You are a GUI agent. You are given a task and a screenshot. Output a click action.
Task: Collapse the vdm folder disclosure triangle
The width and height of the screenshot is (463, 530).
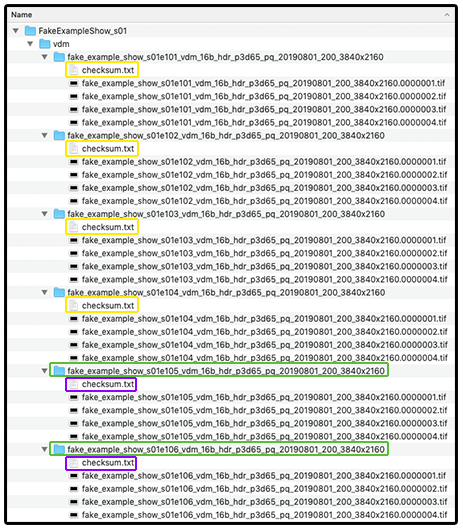click(x=30, y=44)
